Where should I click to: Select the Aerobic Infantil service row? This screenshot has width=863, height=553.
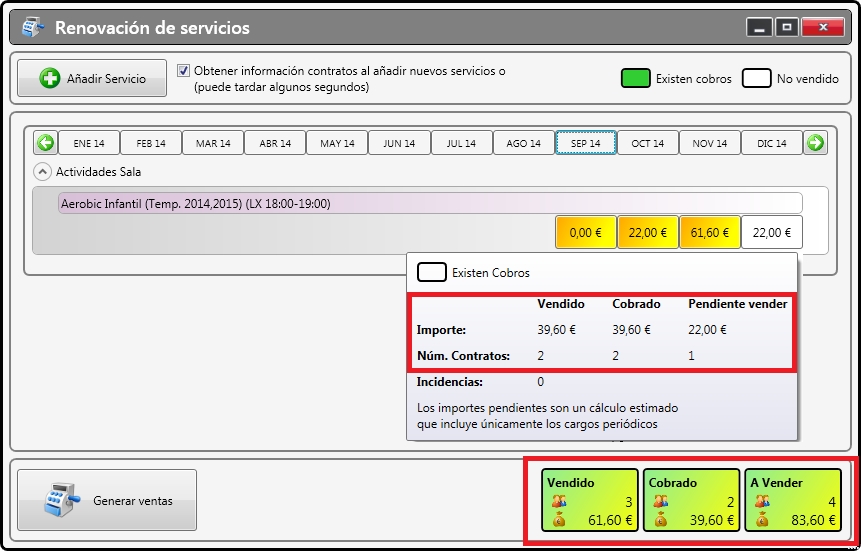point(430,204)
